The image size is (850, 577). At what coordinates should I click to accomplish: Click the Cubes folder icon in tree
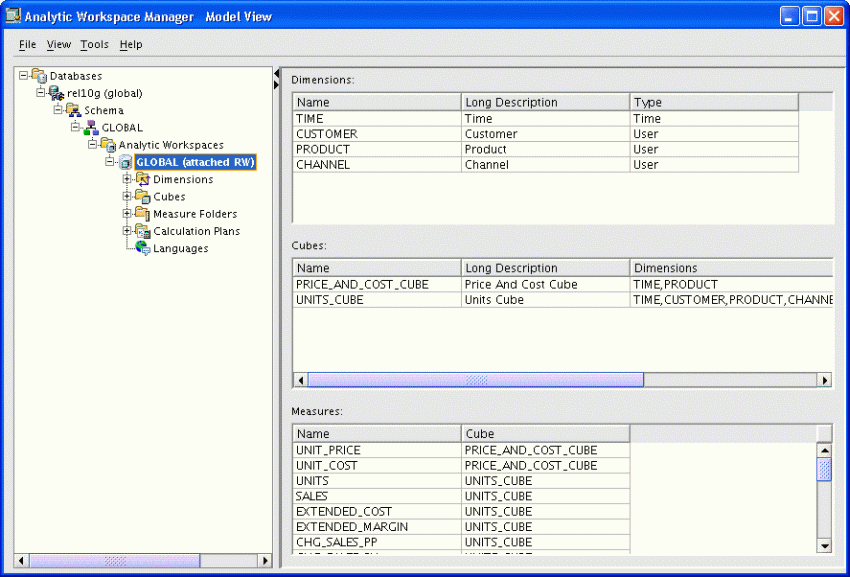(x=143, y=197)
